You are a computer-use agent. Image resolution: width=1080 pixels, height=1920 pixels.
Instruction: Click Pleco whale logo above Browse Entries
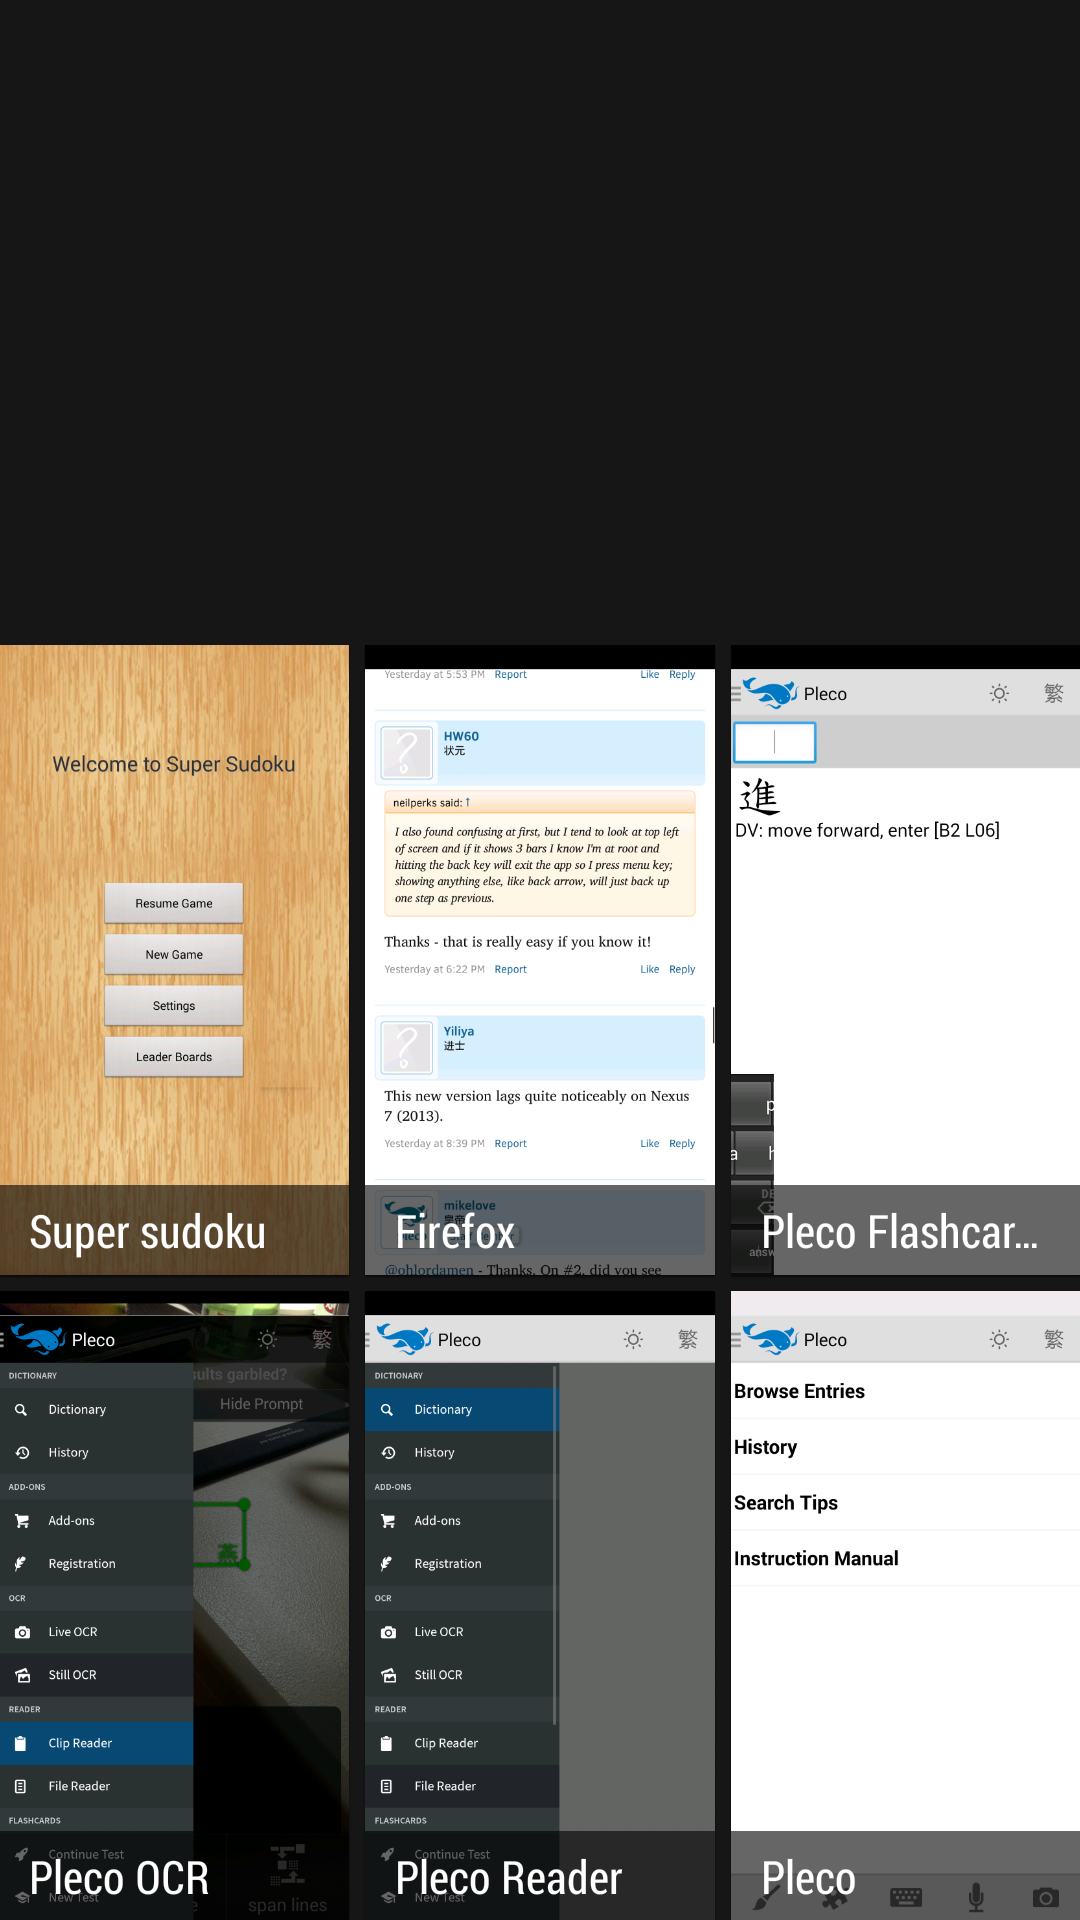(x=770, y=1339)
